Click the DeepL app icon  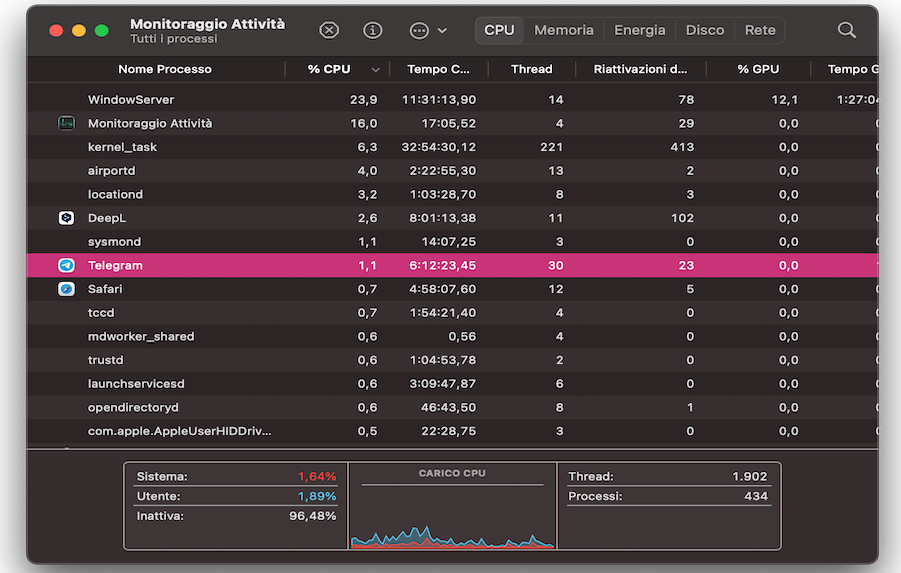66,218
